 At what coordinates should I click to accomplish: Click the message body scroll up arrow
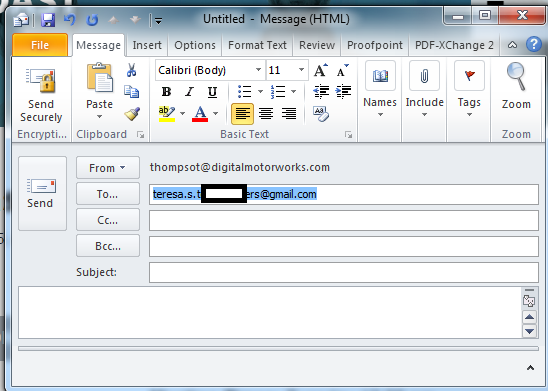[529, 317]
